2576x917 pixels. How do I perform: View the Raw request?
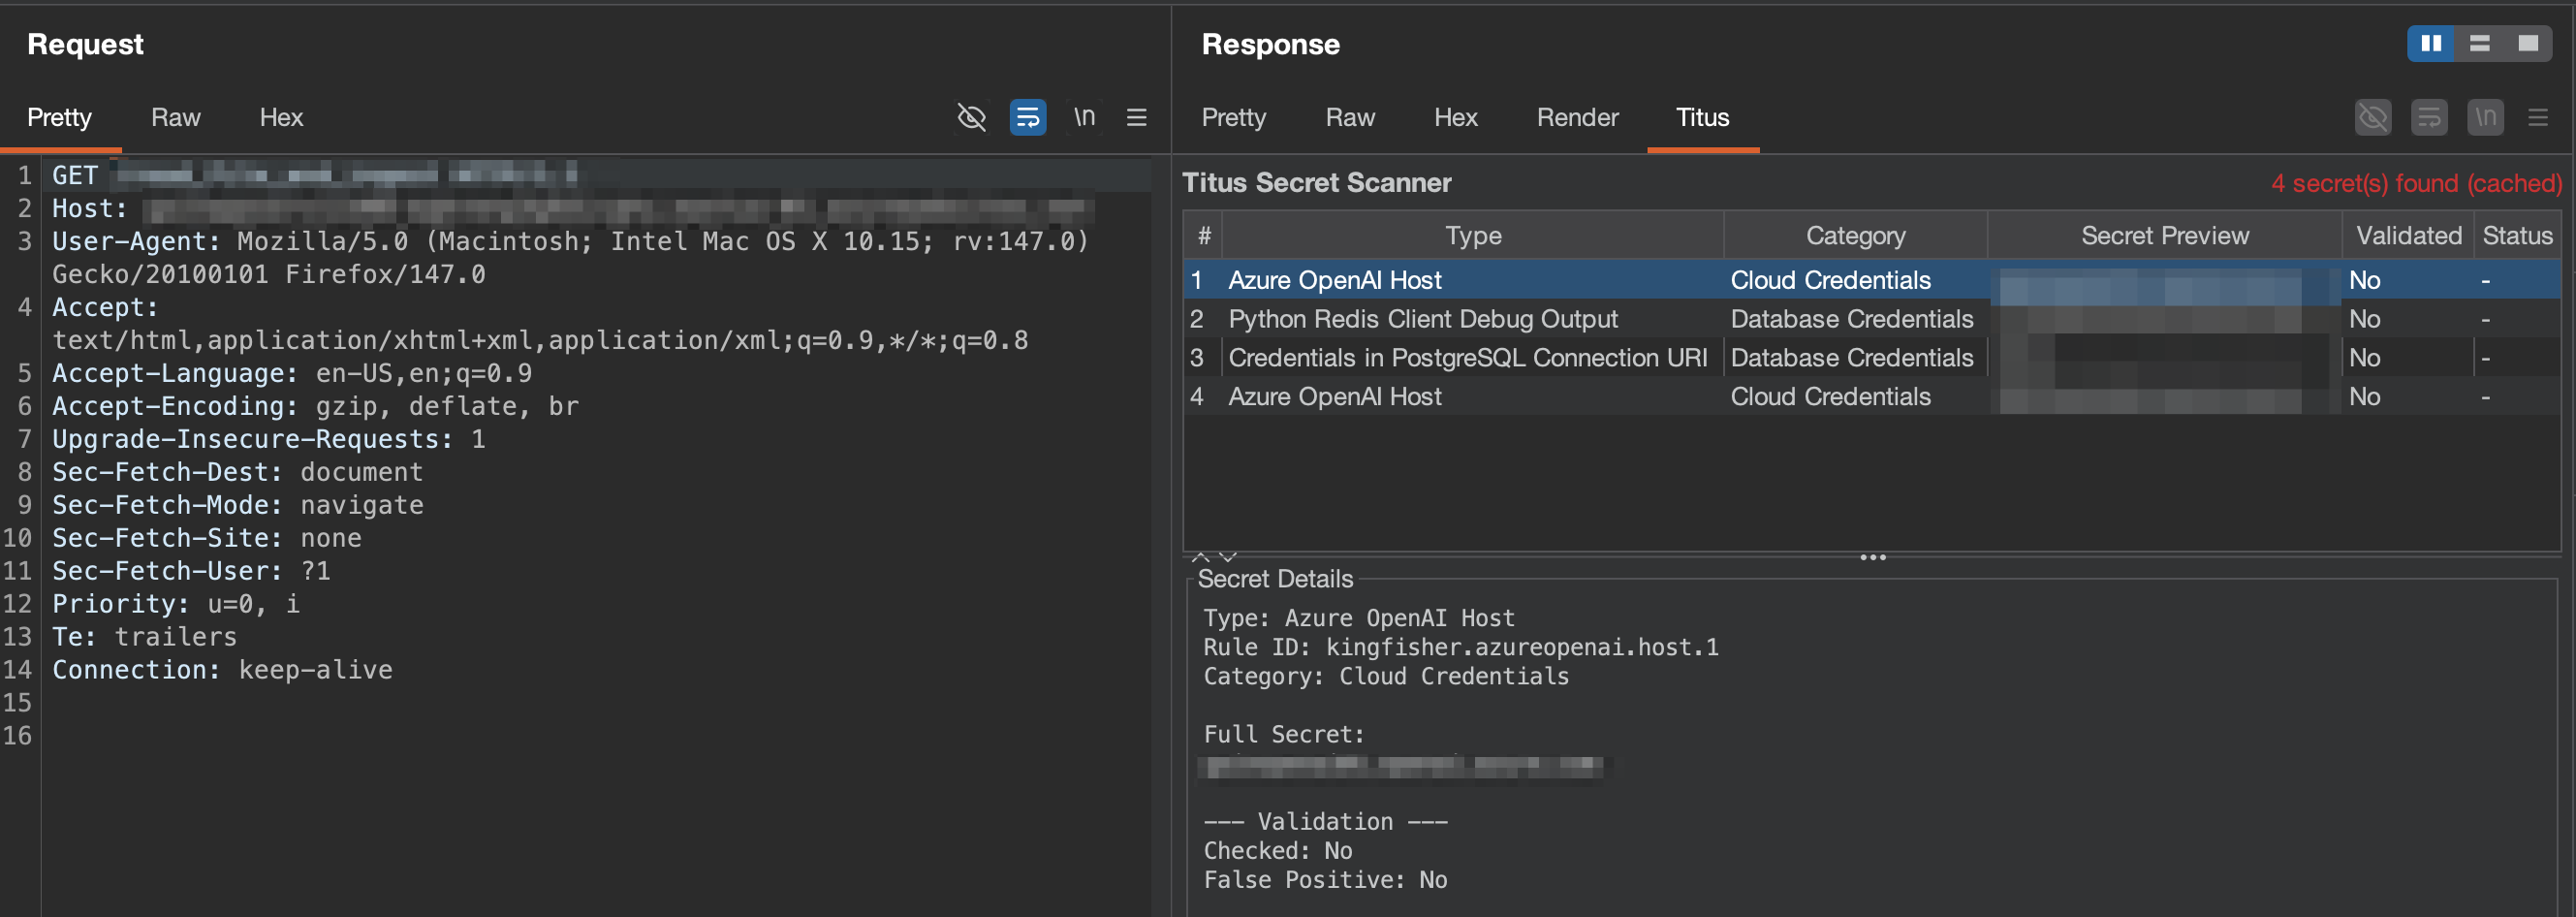[x=175, y=117]
